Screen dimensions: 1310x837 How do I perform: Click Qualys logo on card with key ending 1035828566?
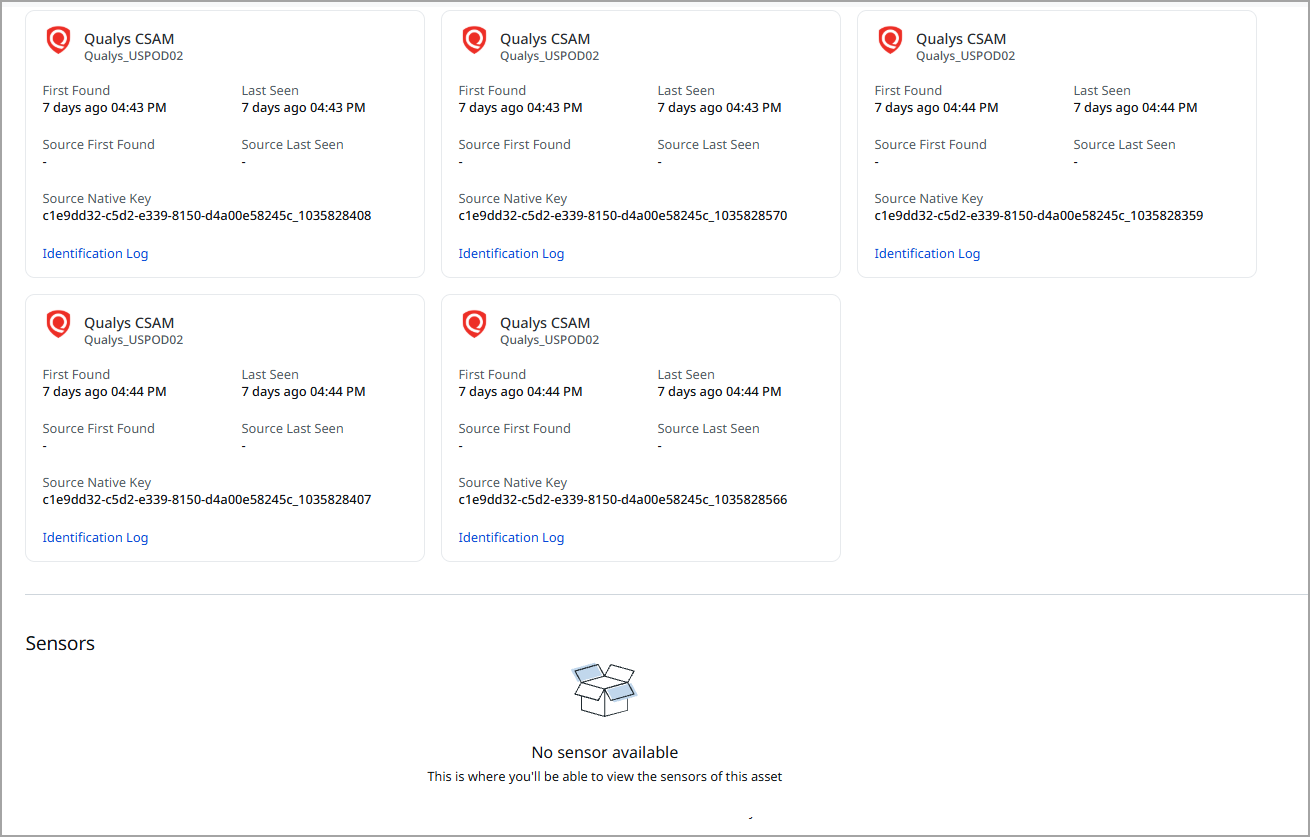[x=475, y=325]
